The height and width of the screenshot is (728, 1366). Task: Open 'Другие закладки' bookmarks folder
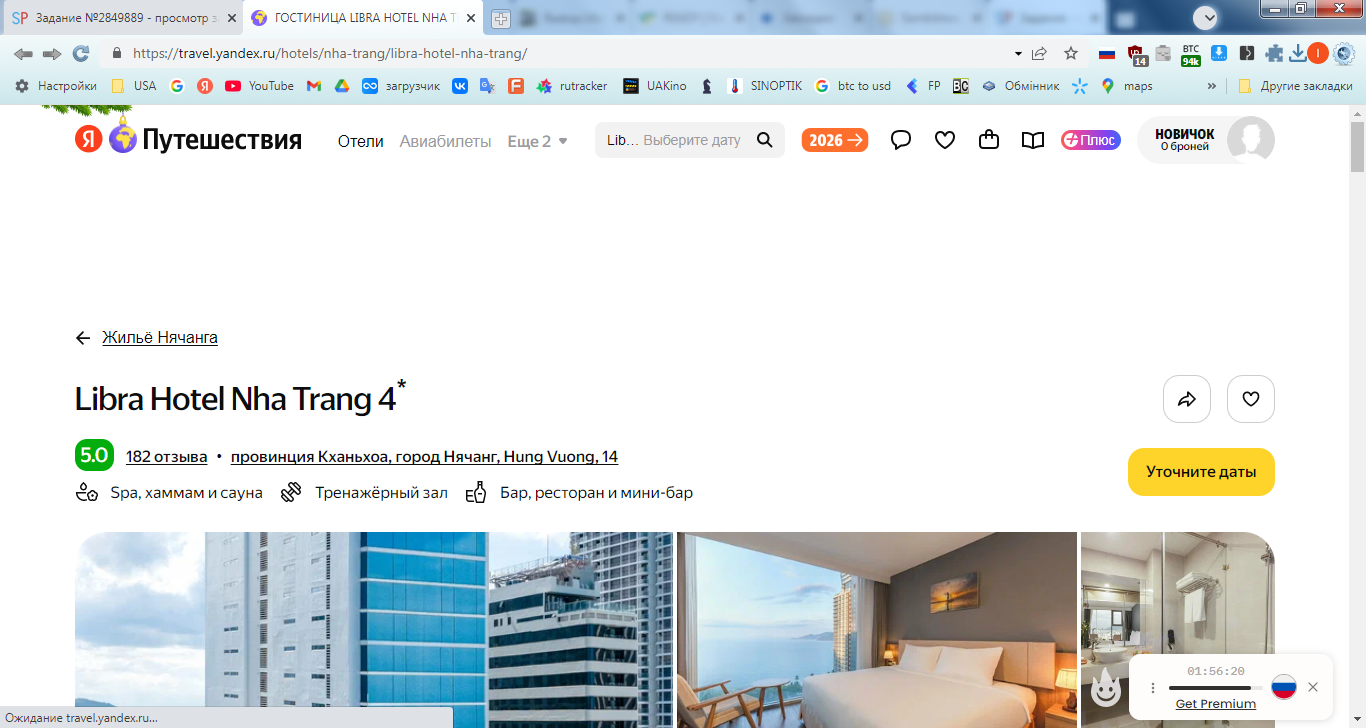[1295, 86]
